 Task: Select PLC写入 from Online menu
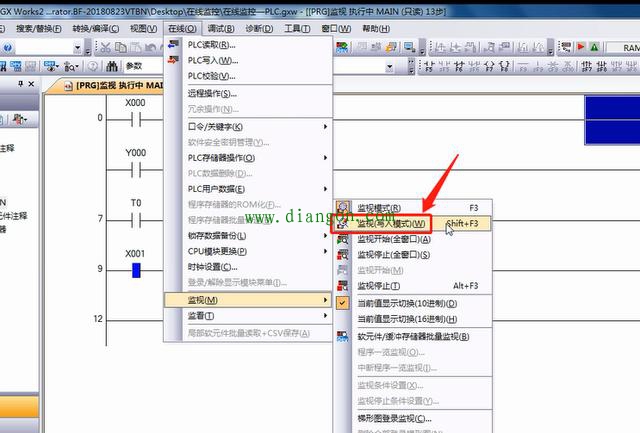pyautogui.click(x=248, y=60)
